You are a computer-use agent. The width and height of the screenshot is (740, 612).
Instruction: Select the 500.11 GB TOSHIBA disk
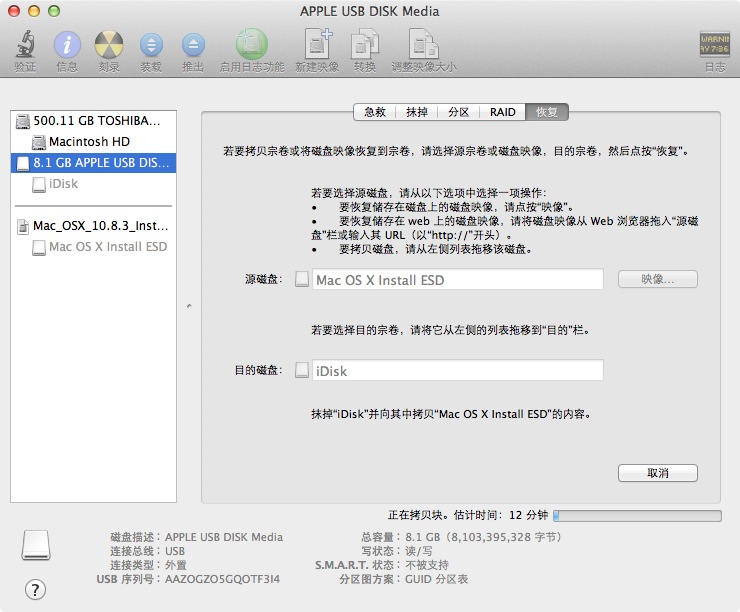coord(93,121)
